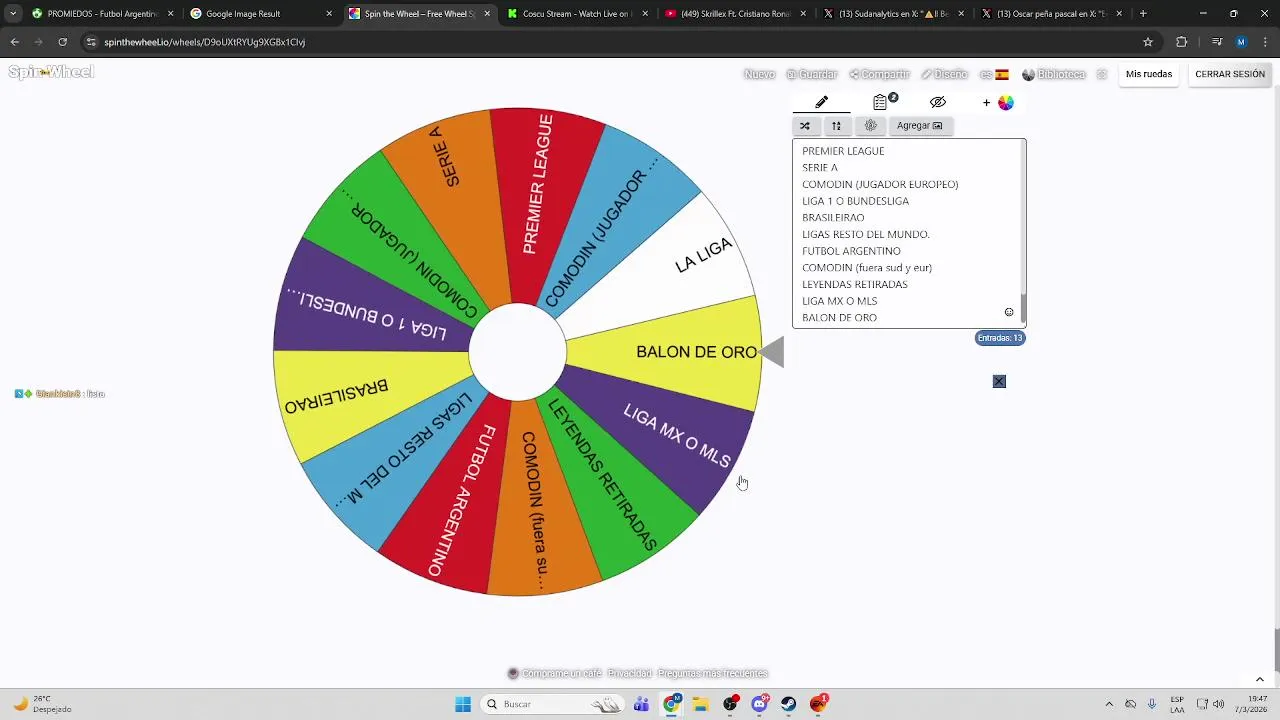The width and height of the screenshot is (1280, 720).
Task: Open the entries settings gear
Action: [x=870, y=125]
